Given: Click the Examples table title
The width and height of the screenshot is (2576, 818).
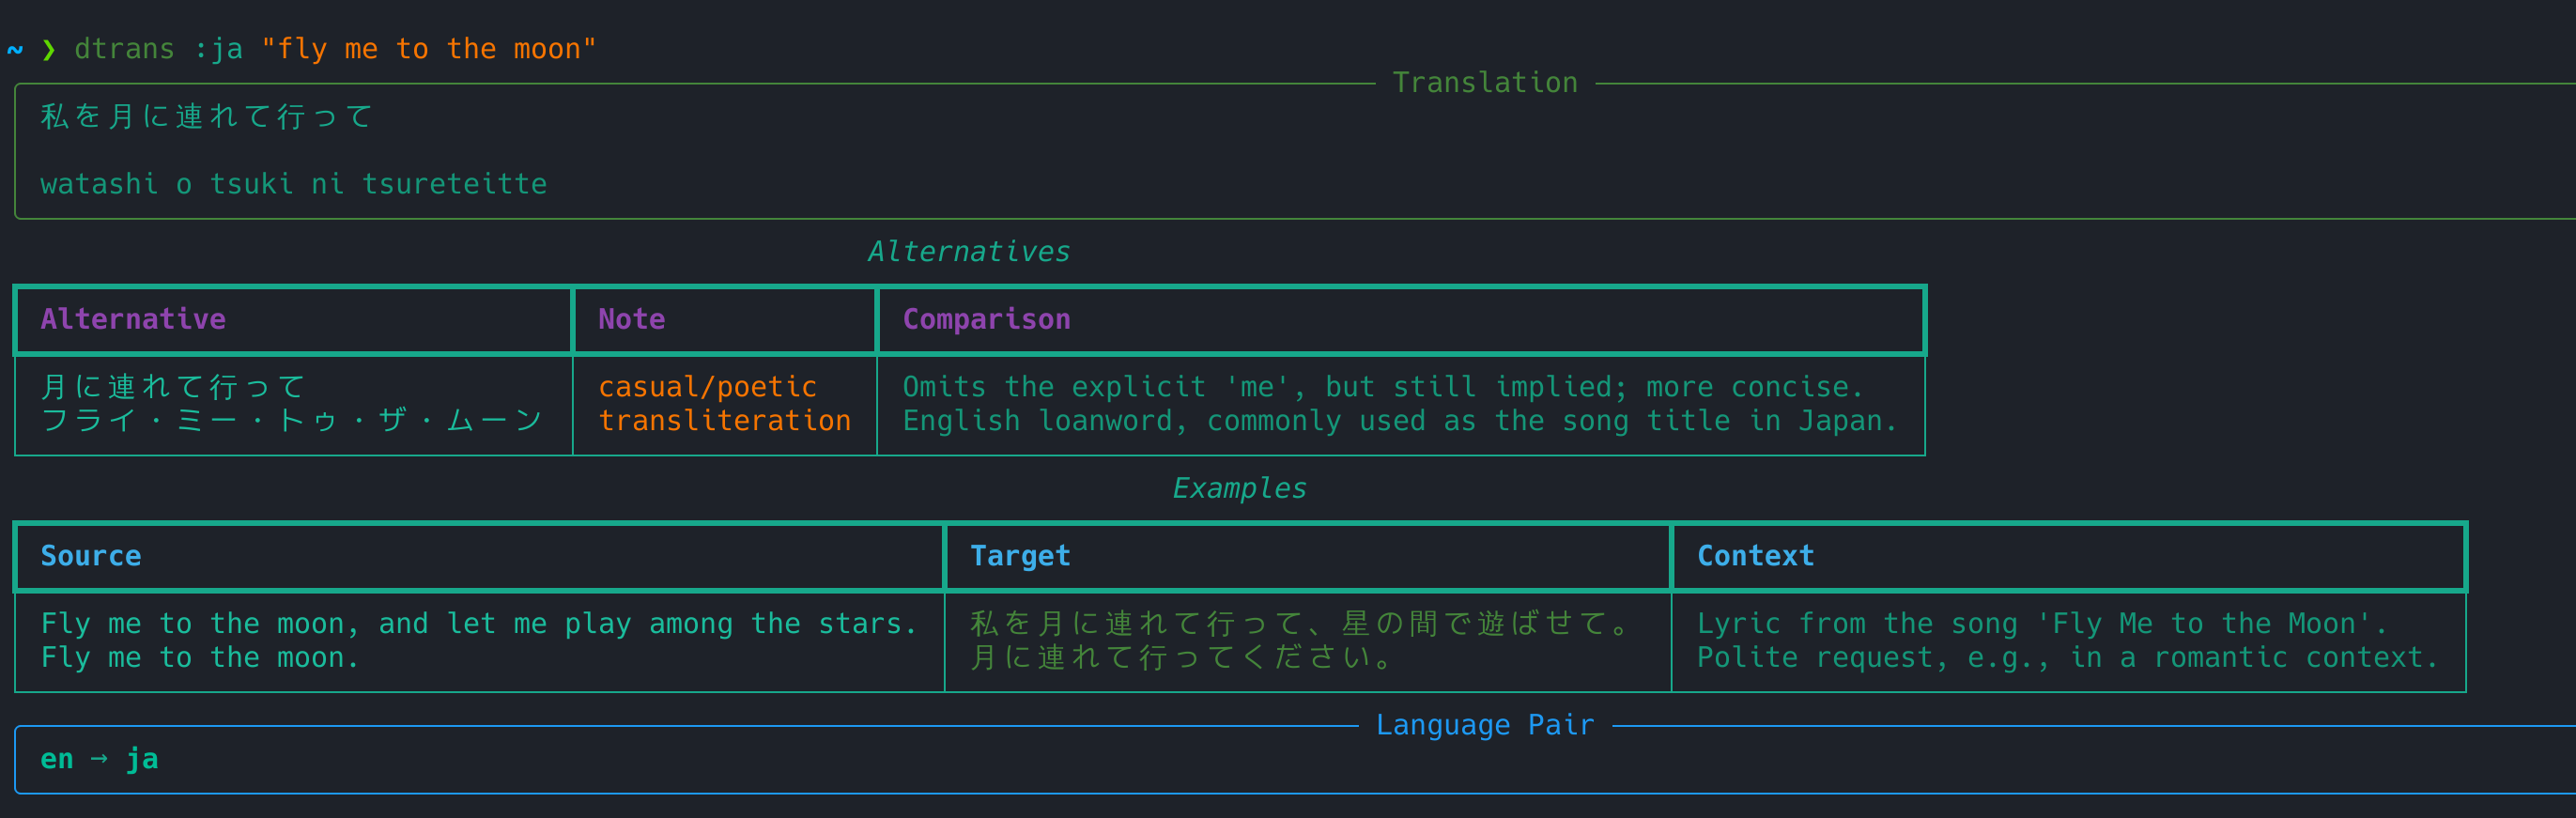Looking at the screenshot, I should click(1240, 488).
